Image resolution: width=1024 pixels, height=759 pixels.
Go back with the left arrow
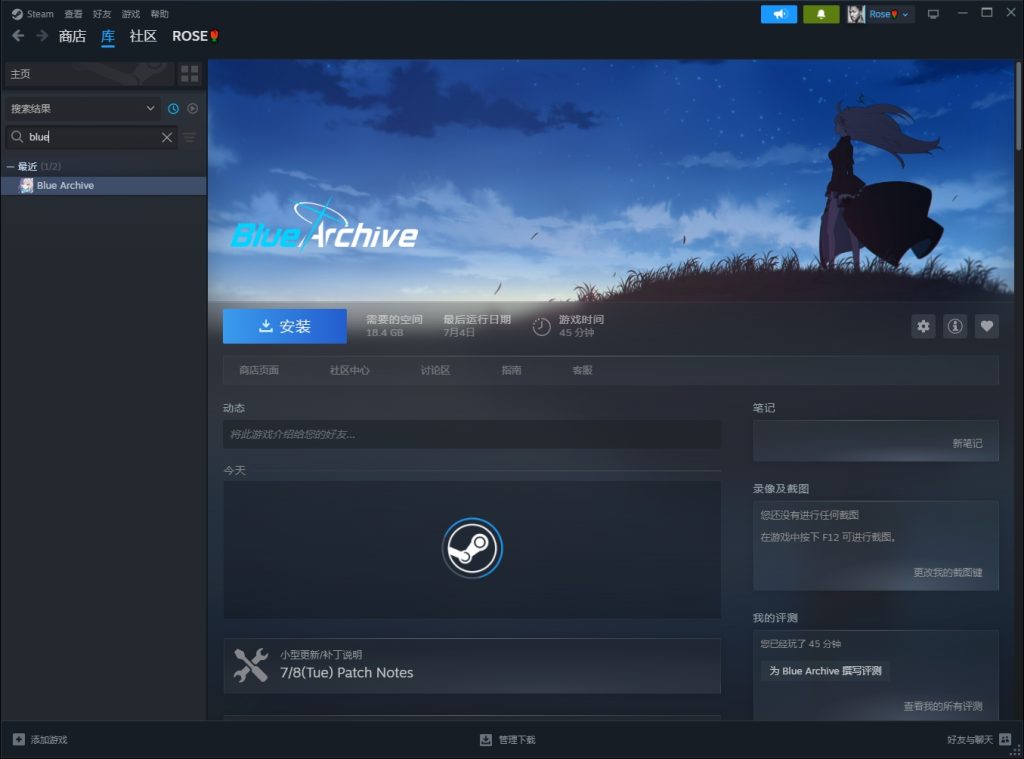18,36
